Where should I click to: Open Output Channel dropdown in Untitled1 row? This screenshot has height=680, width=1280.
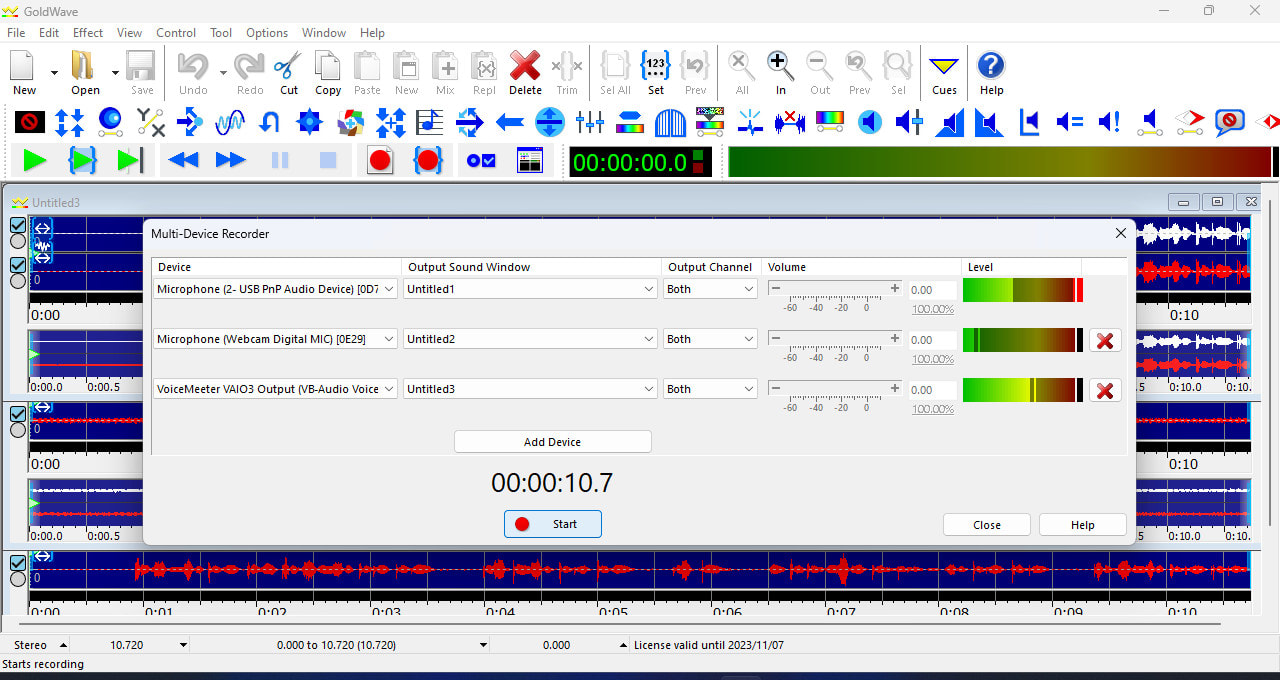click(710, 289)
